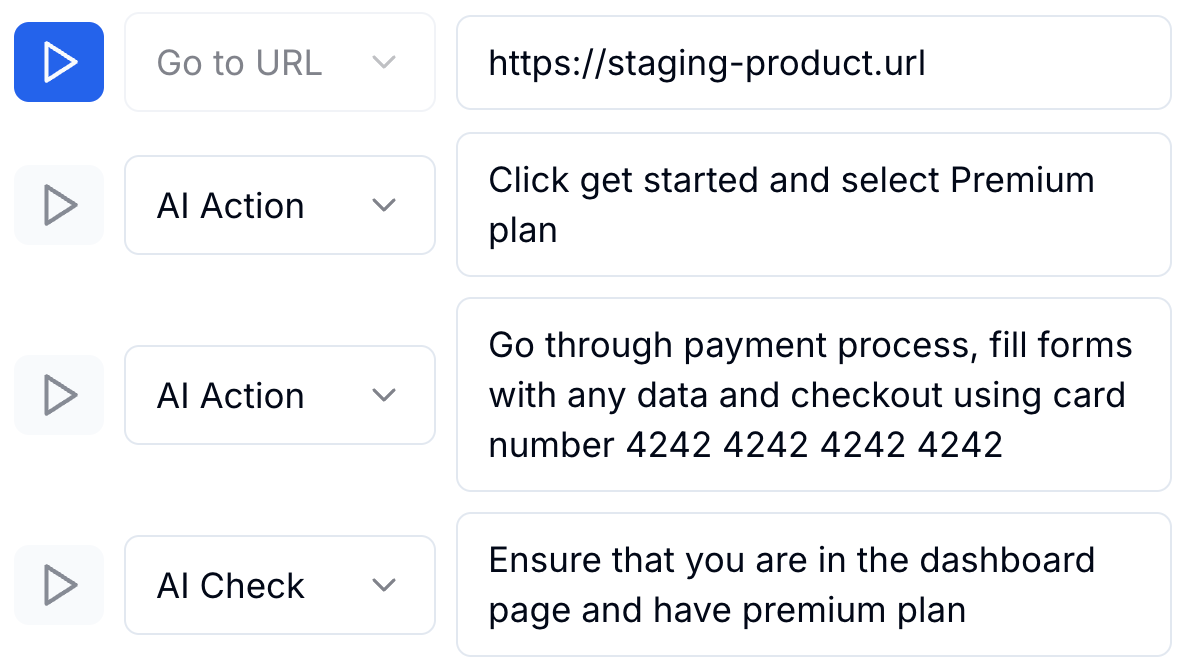Screen dimensions: 1186x670
Task: Click the AI Action label for the Premium plan step
Action: (x=230, y=206)
